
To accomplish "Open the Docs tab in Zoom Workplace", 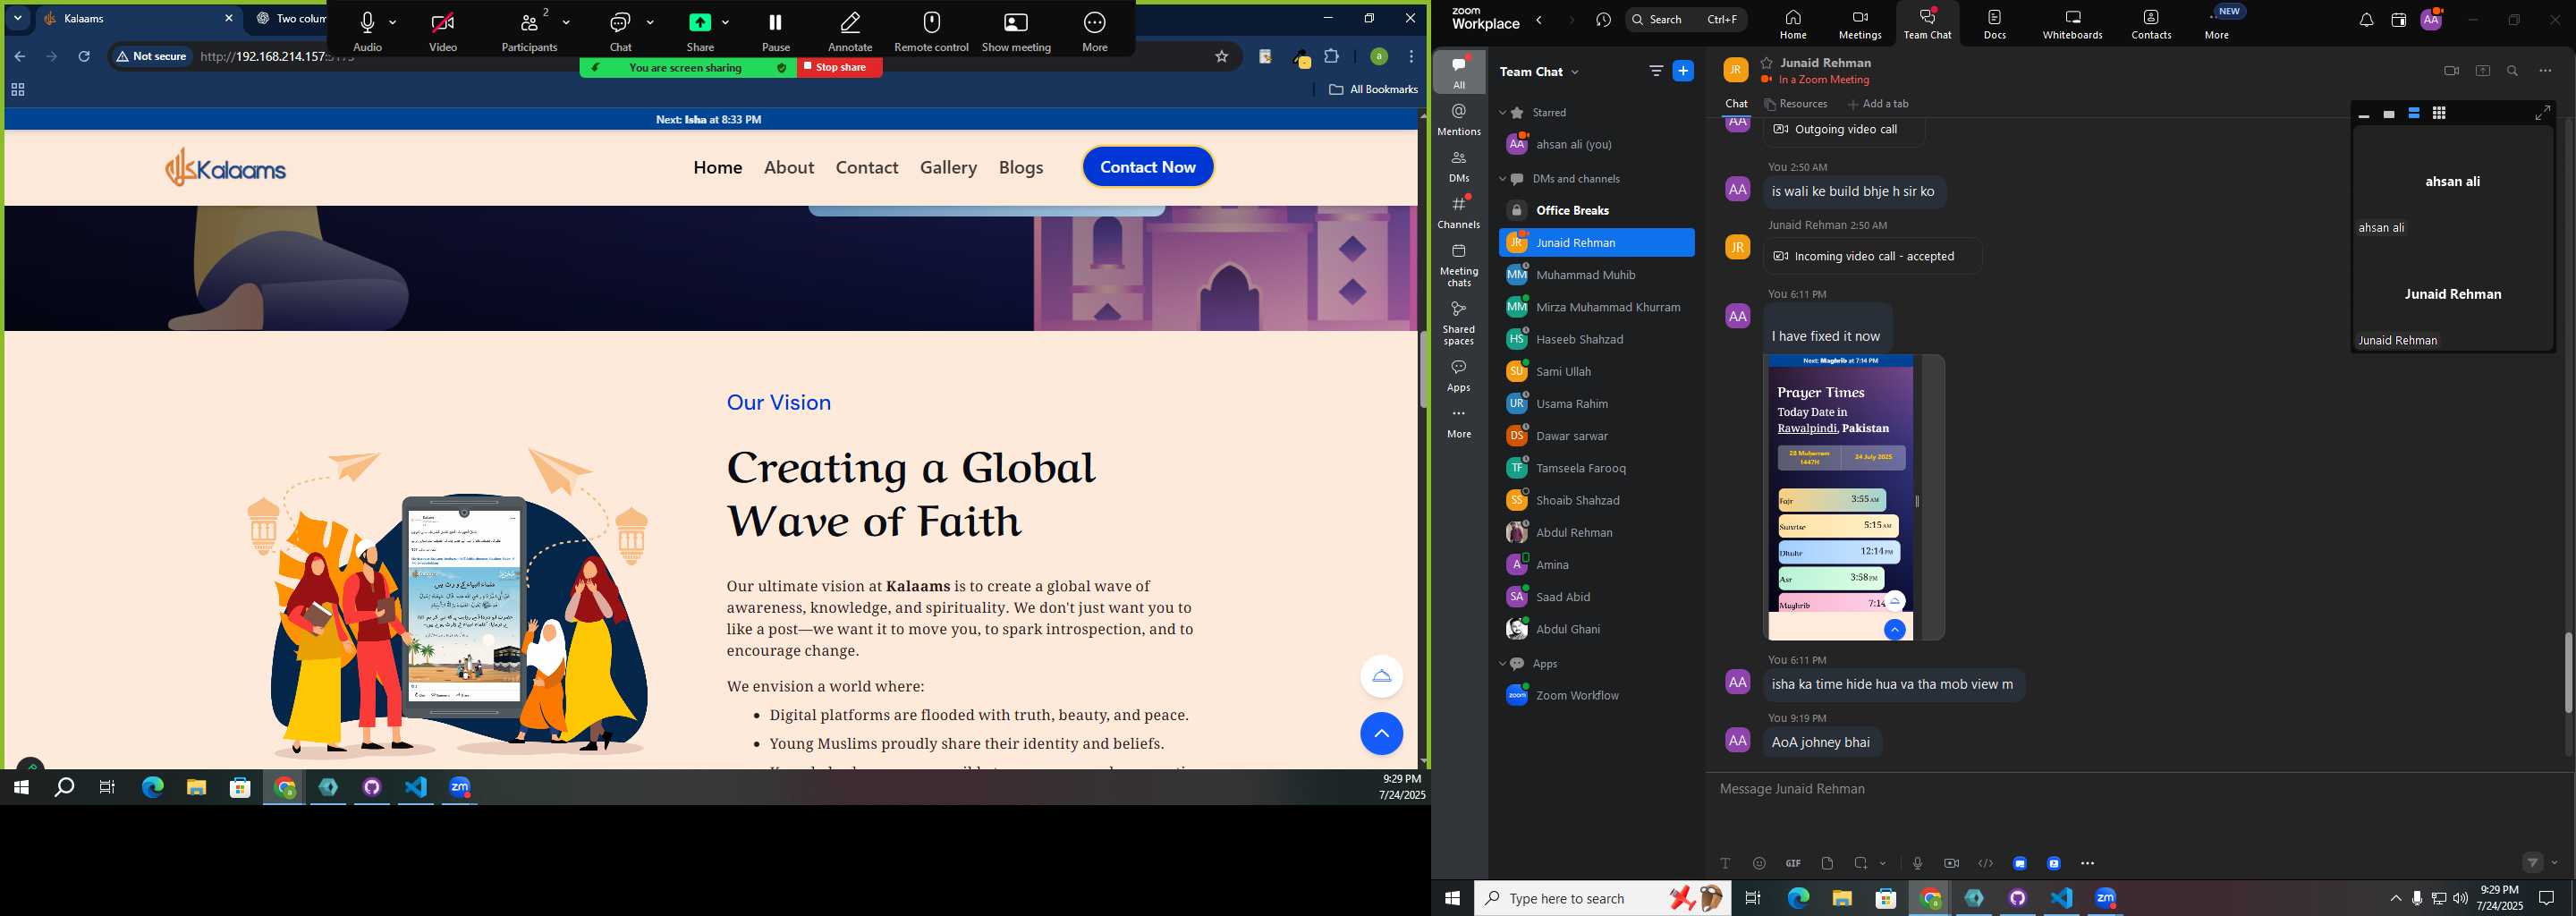I will click(x=1995, y=24).
